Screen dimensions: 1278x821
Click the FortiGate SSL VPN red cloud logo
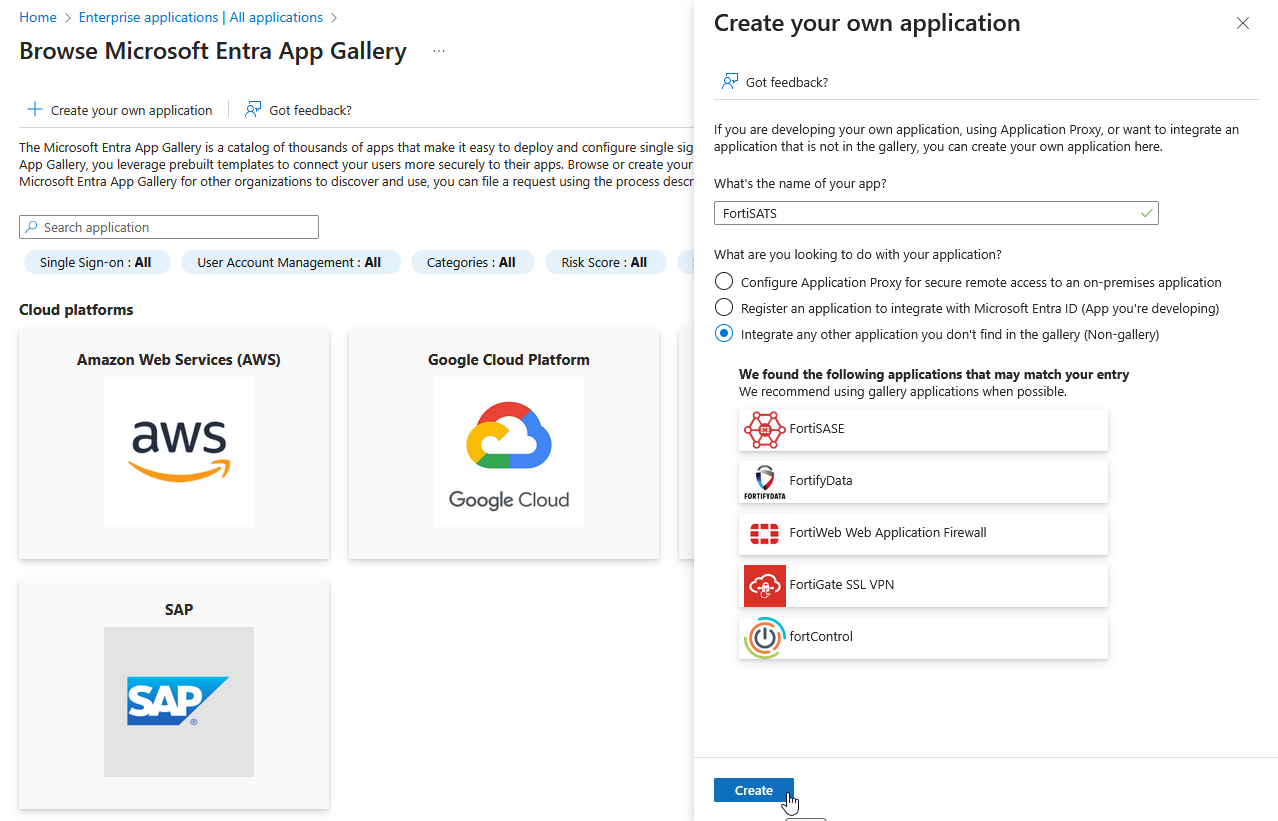[x=764, y=585]
